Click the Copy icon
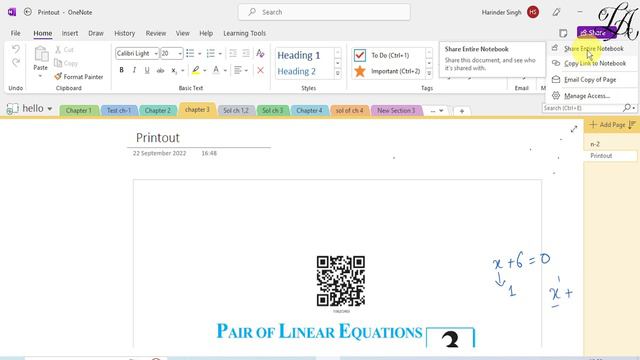The width and height of the screenshot is (640, 360). (x=58, y=63)
